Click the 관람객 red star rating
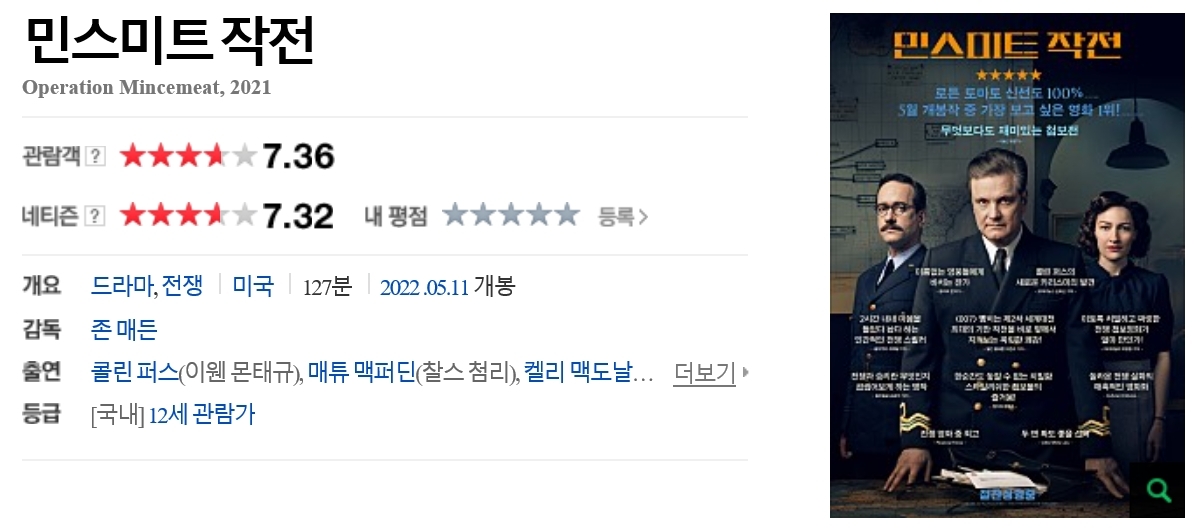Viewport: 1200px width, 531px height. [188, 156]
